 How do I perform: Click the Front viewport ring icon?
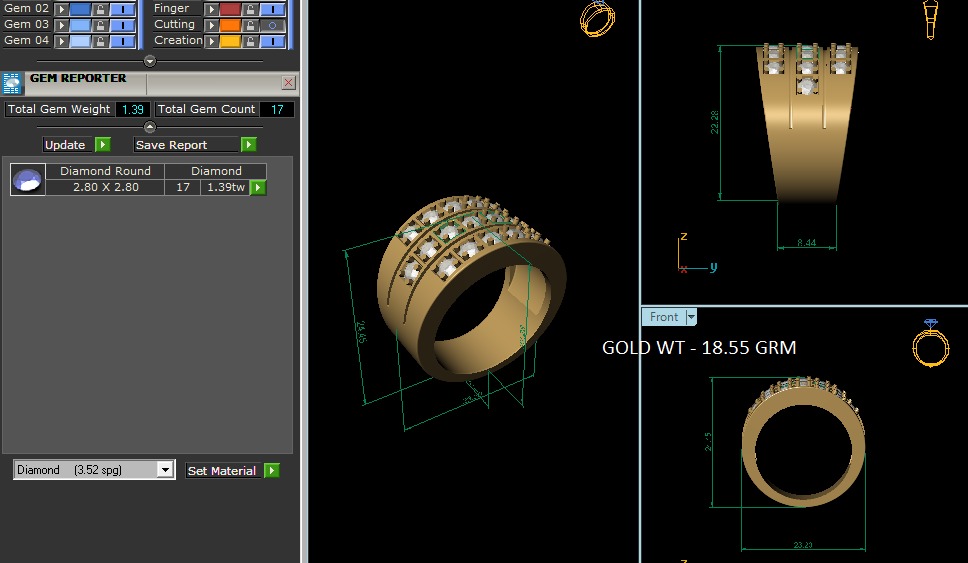tap(930, 343)
